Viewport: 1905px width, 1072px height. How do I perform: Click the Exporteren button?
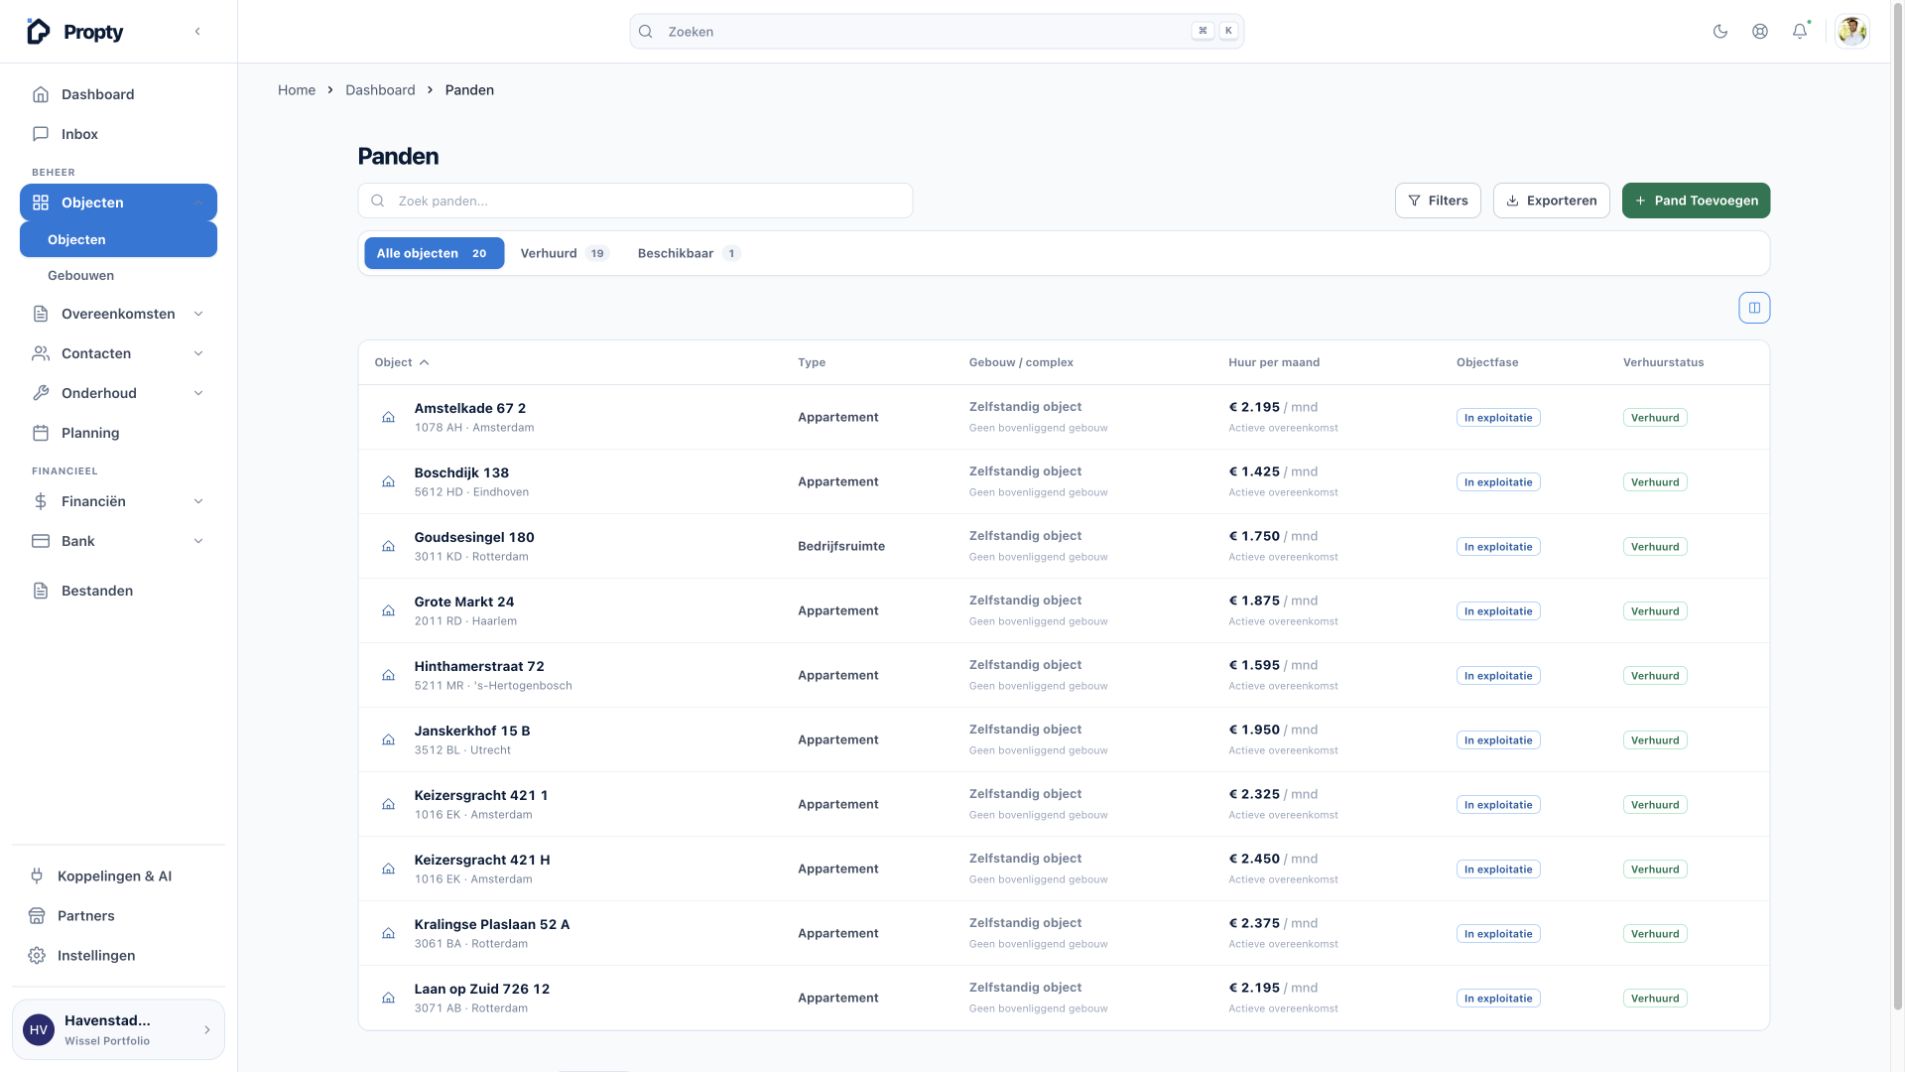1551,200
